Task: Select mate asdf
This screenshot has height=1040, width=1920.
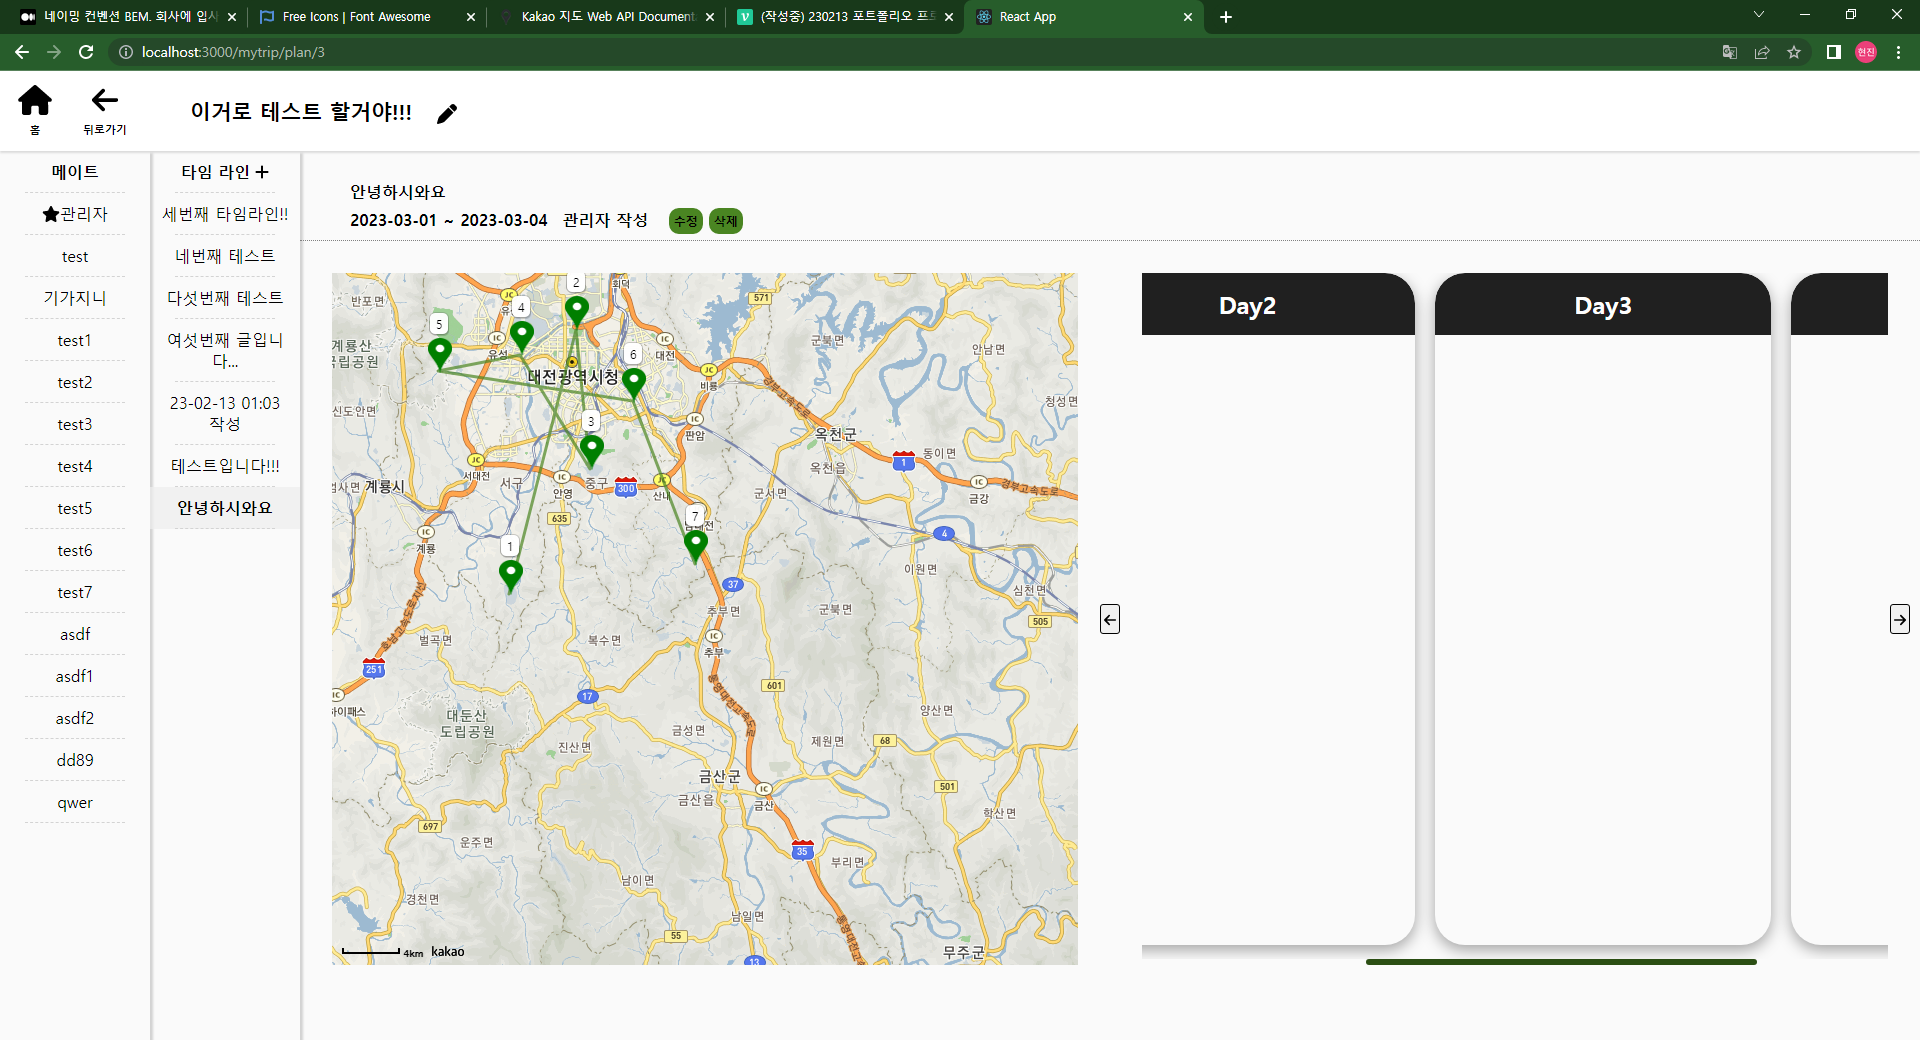Action: 75,635
